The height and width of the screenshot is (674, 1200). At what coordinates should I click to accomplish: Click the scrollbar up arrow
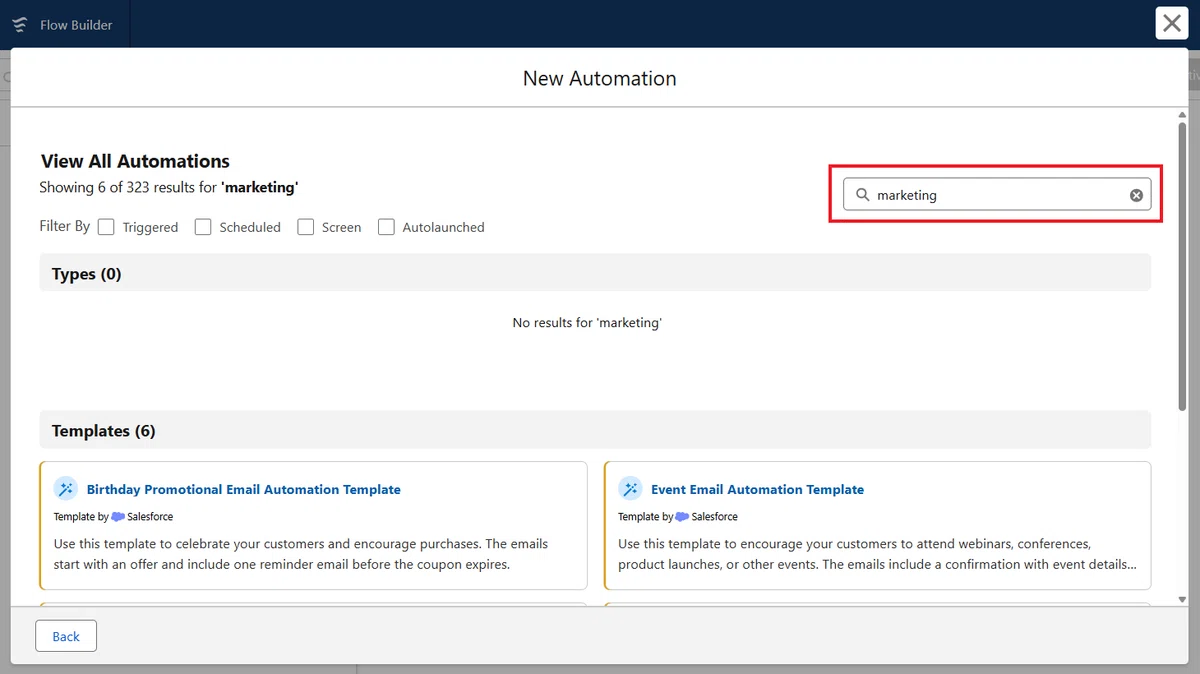tap(1182, 115)
